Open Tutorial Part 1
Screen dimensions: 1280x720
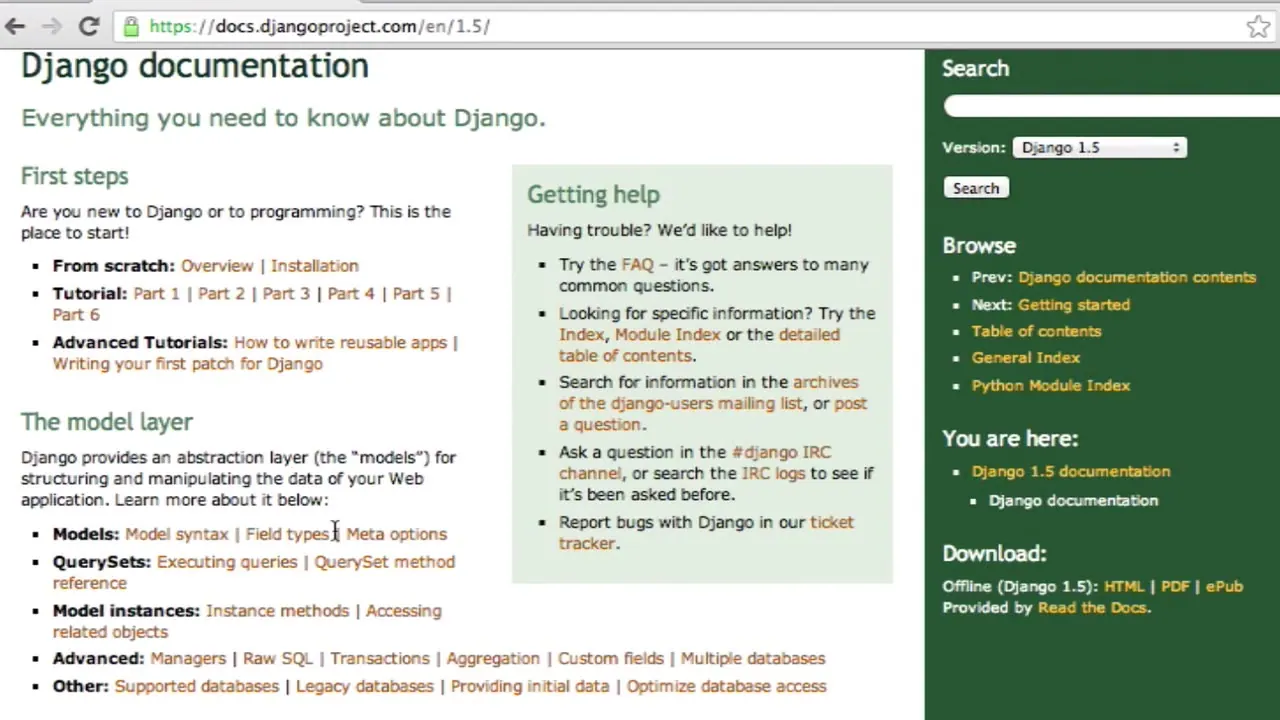156,294
